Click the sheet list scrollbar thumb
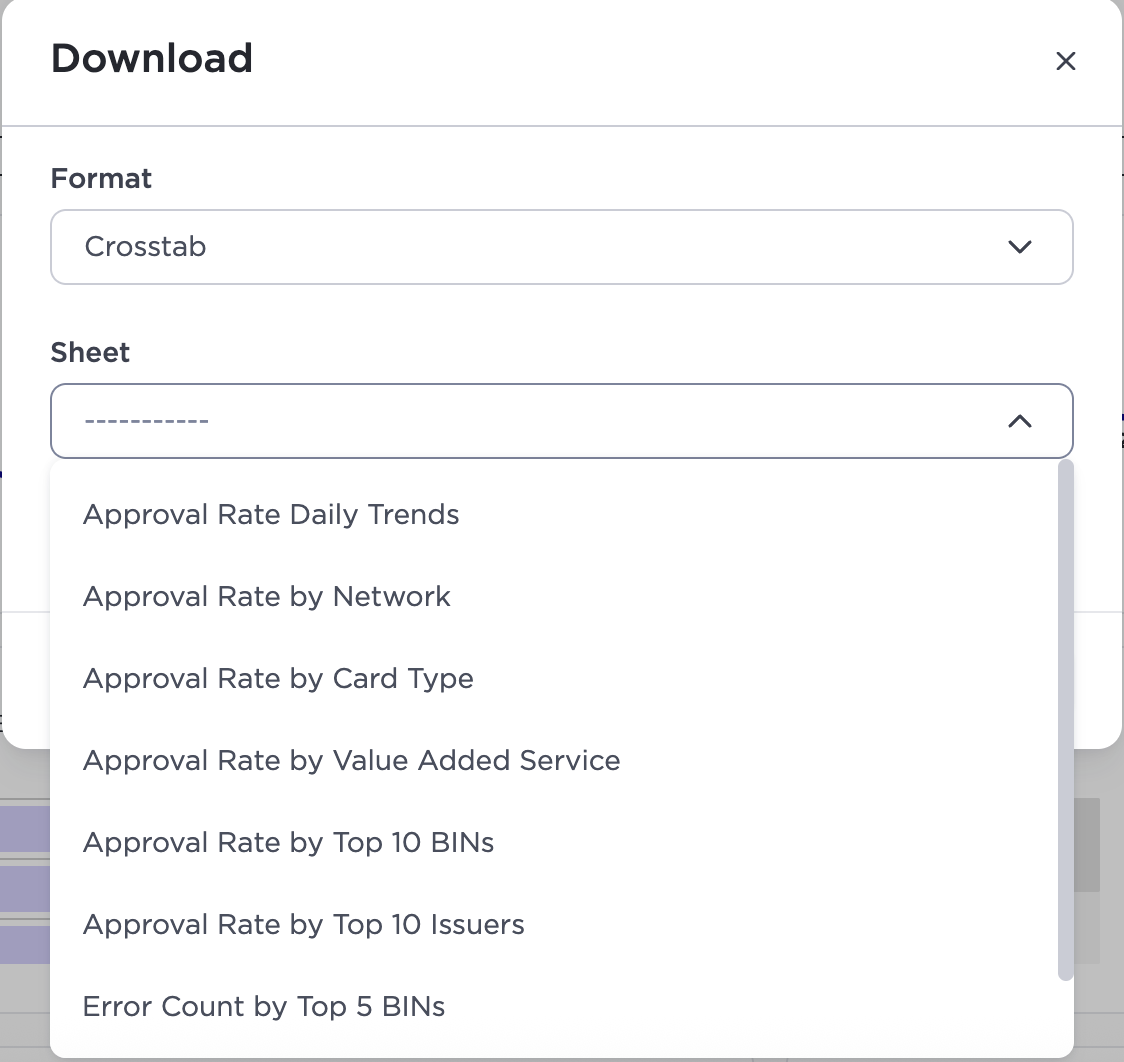This screenshot has width=1124, height=1062. coord(1065,719)
